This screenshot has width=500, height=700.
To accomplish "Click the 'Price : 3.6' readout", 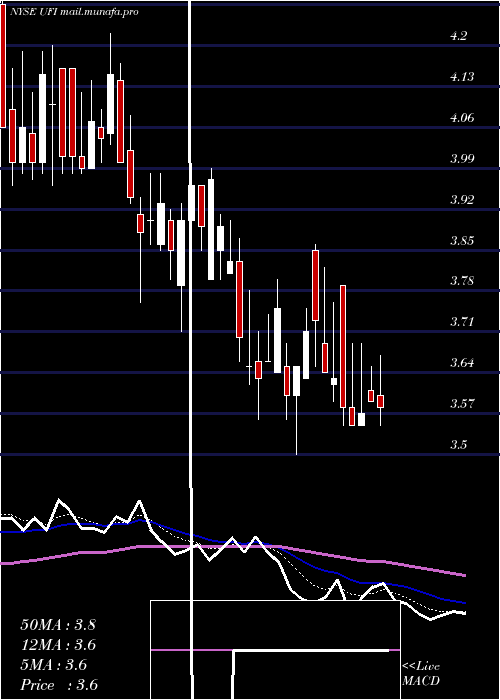I will [59, 685].
